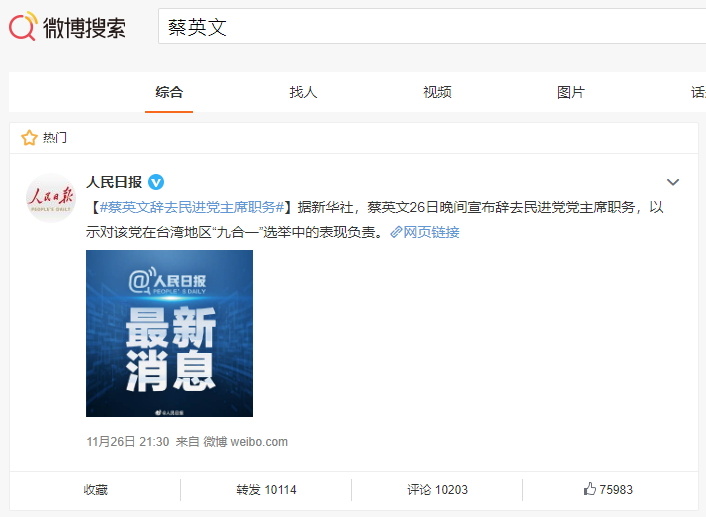The height and width of the screenshot is (517, 706).
Task: Click the Weibo search logo icon
Action: [23, 26]
